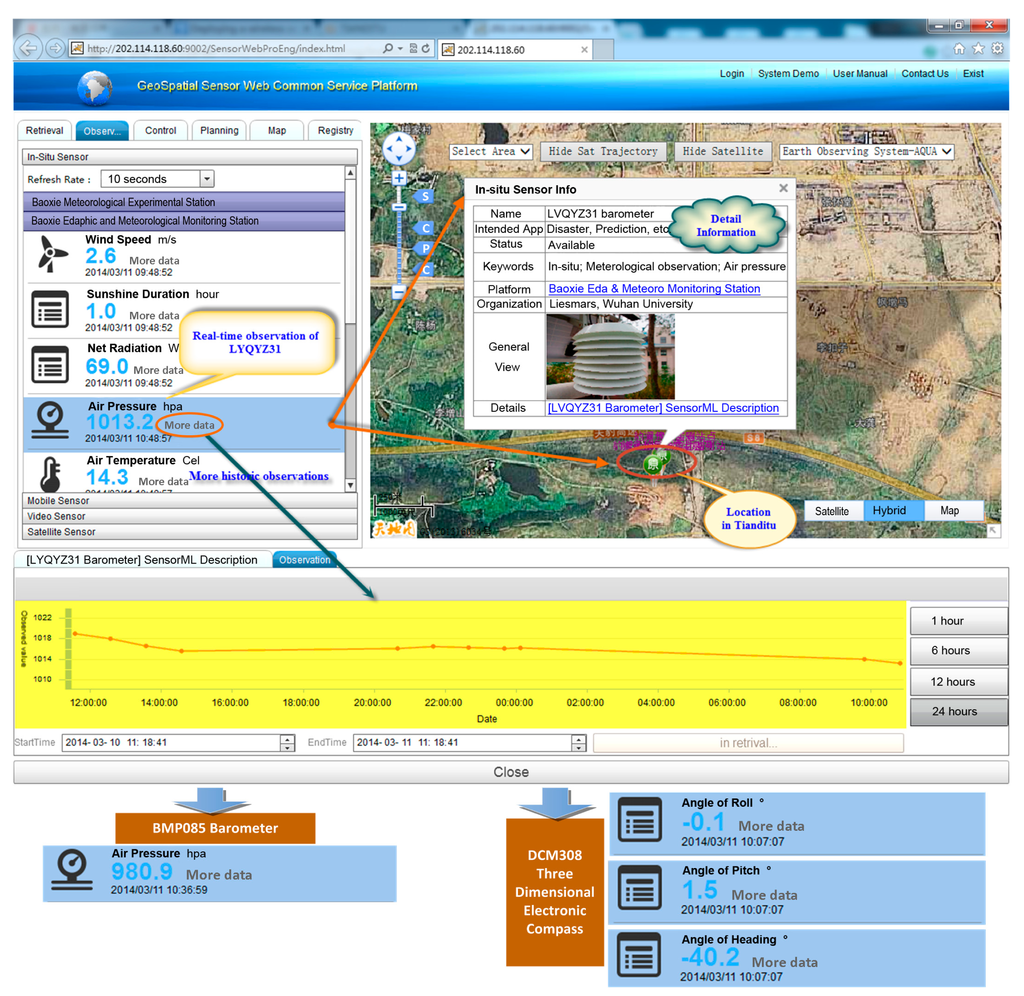Click the Angle of Heading list icon

click(640, 955)
